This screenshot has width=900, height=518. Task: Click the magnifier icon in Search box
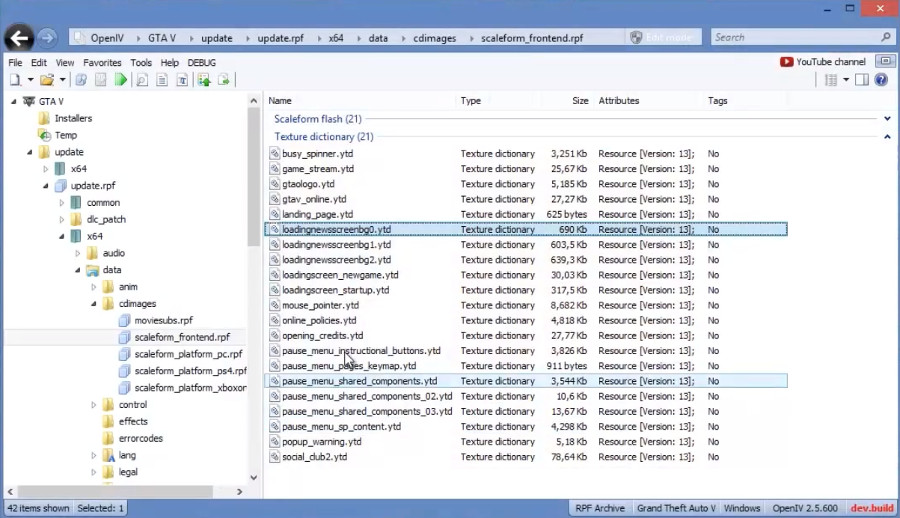tap(885, 38)
